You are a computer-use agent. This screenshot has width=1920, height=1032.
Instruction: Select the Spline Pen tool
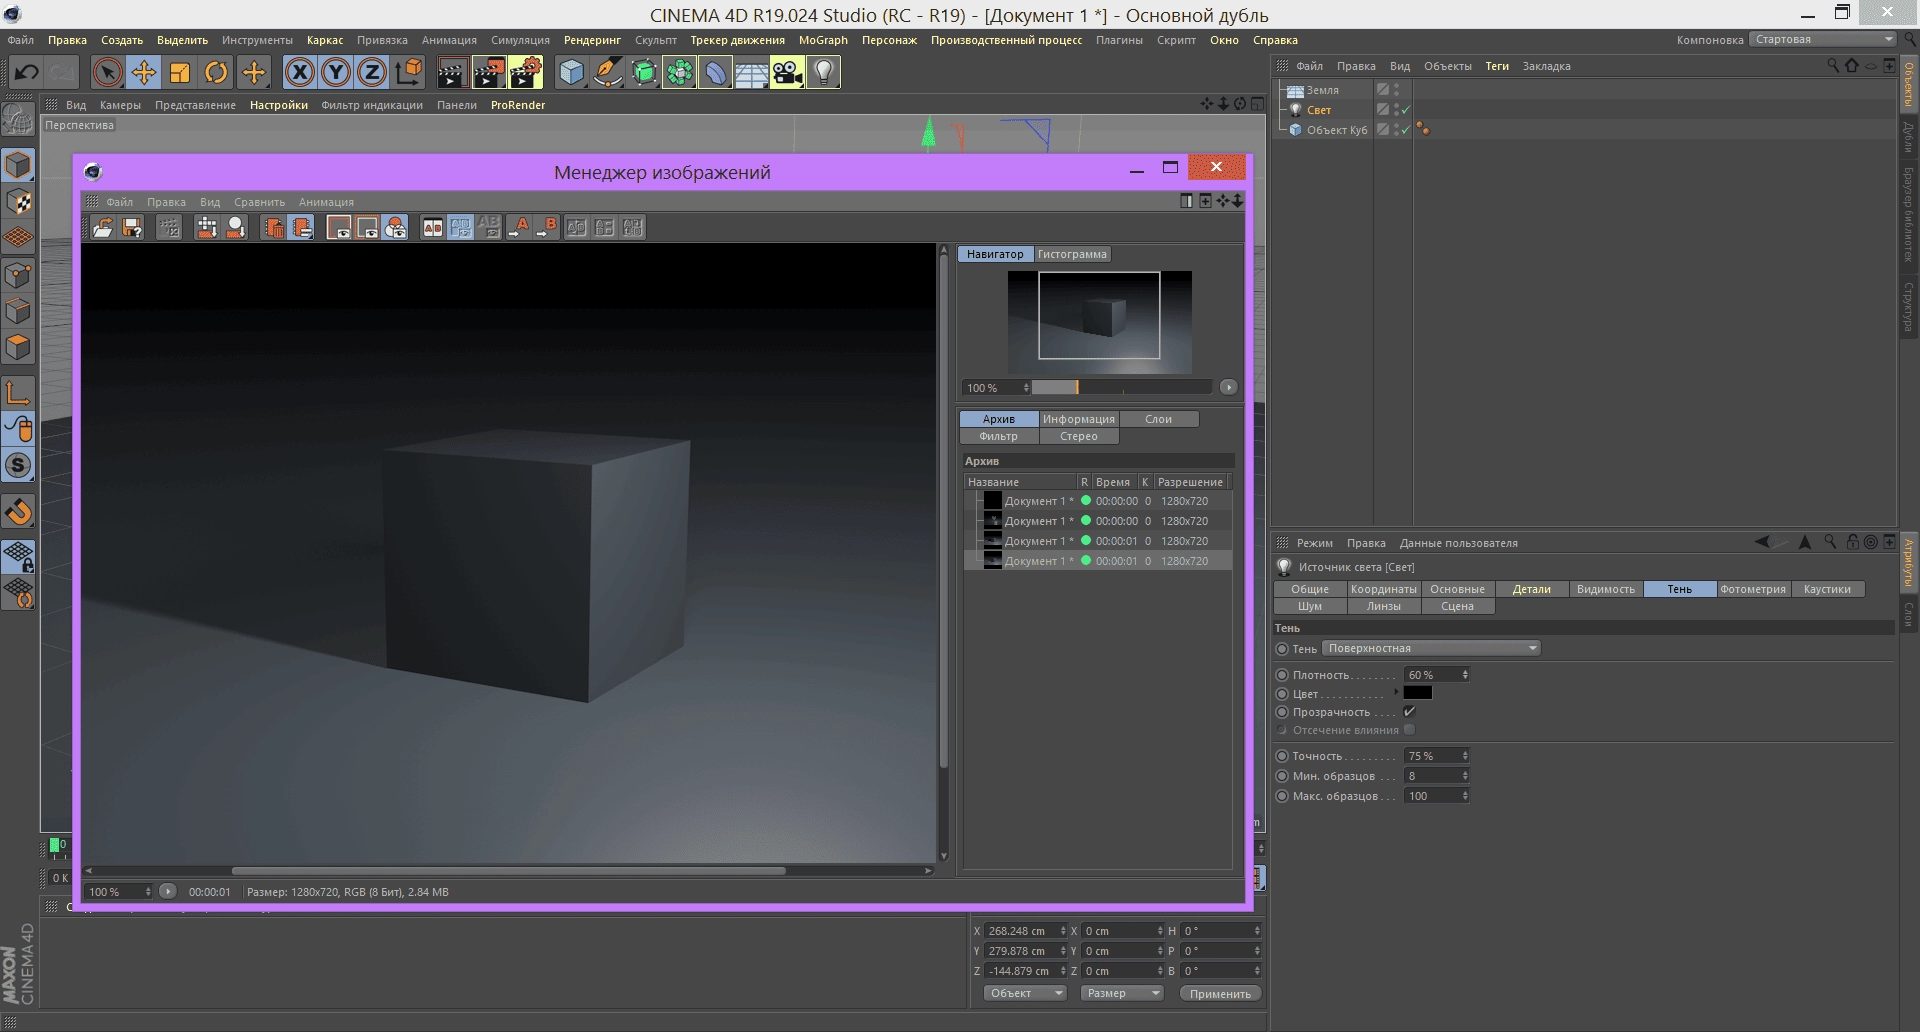coord(607,72)
